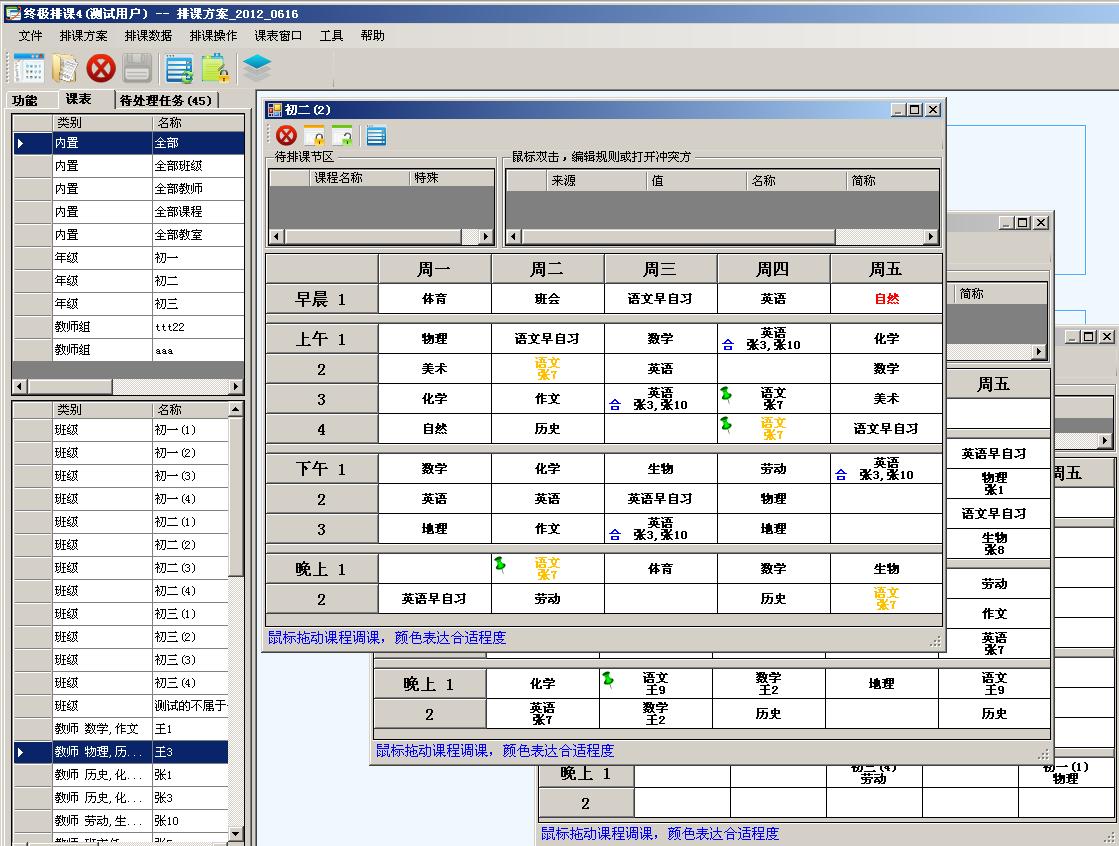Click the list refresh icon in main toolbar

[x=178, y=69]
